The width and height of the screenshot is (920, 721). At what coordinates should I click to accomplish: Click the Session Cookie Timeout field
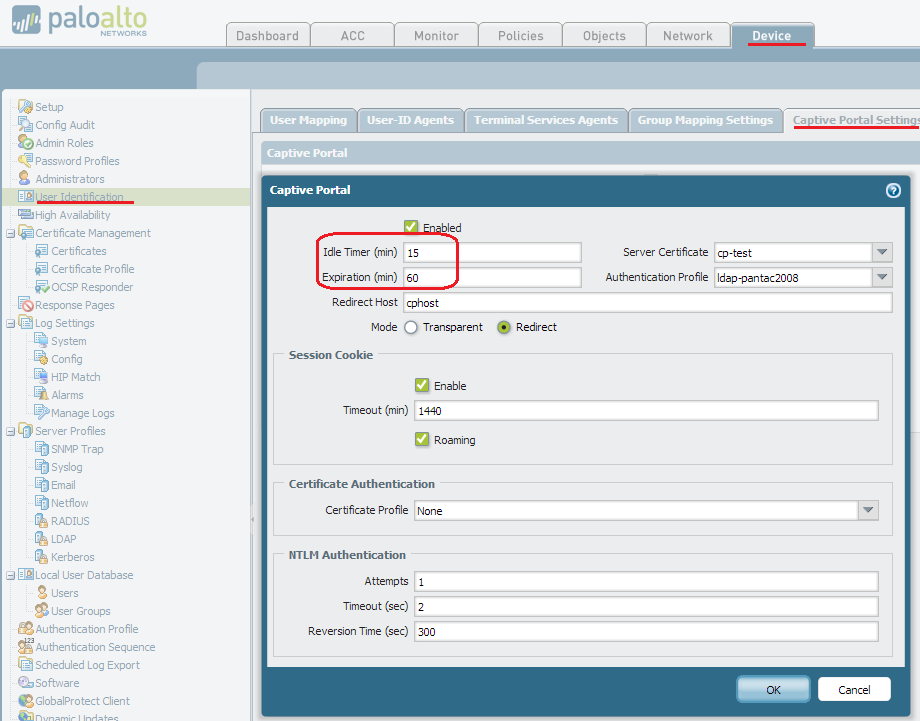646,410
